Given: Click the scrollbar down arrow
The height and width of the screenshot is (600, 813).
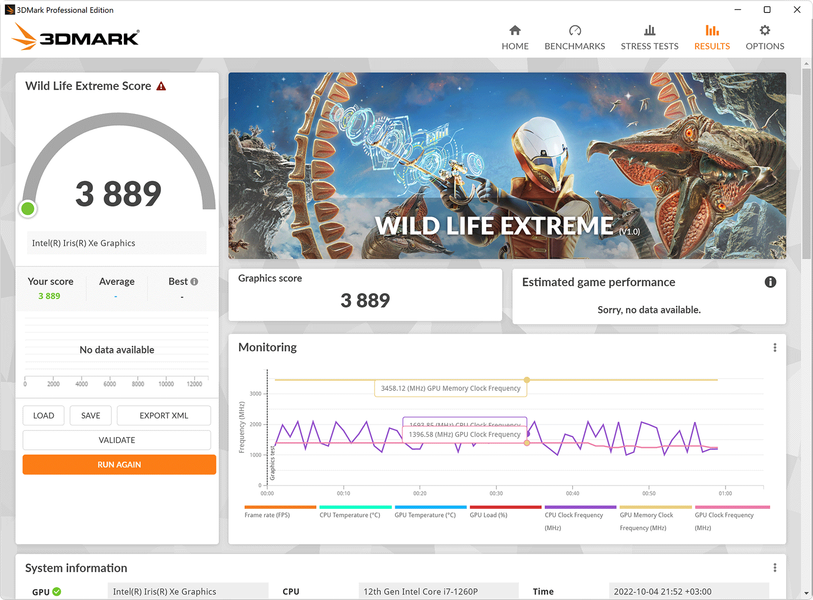Looking at the screenshot, I should coord(806,592).
